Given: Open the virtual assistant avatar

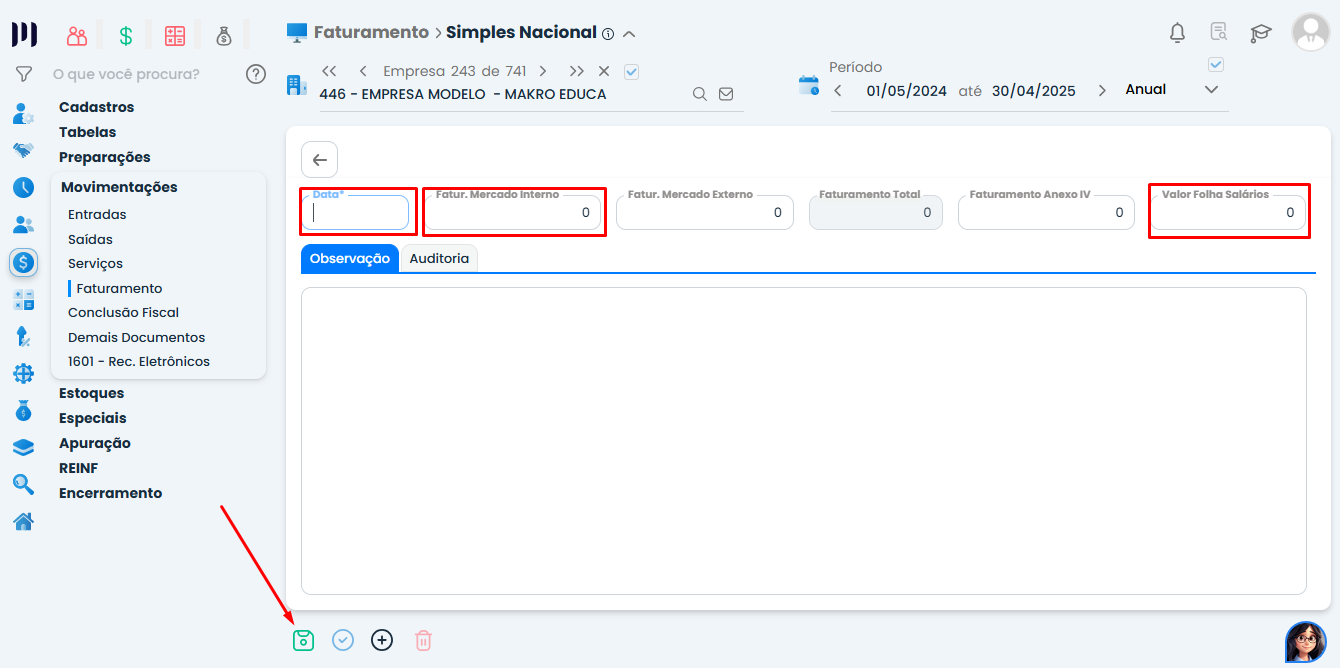Looking at the screenshot, I should pyautogui.click(x=1305, y=642).
